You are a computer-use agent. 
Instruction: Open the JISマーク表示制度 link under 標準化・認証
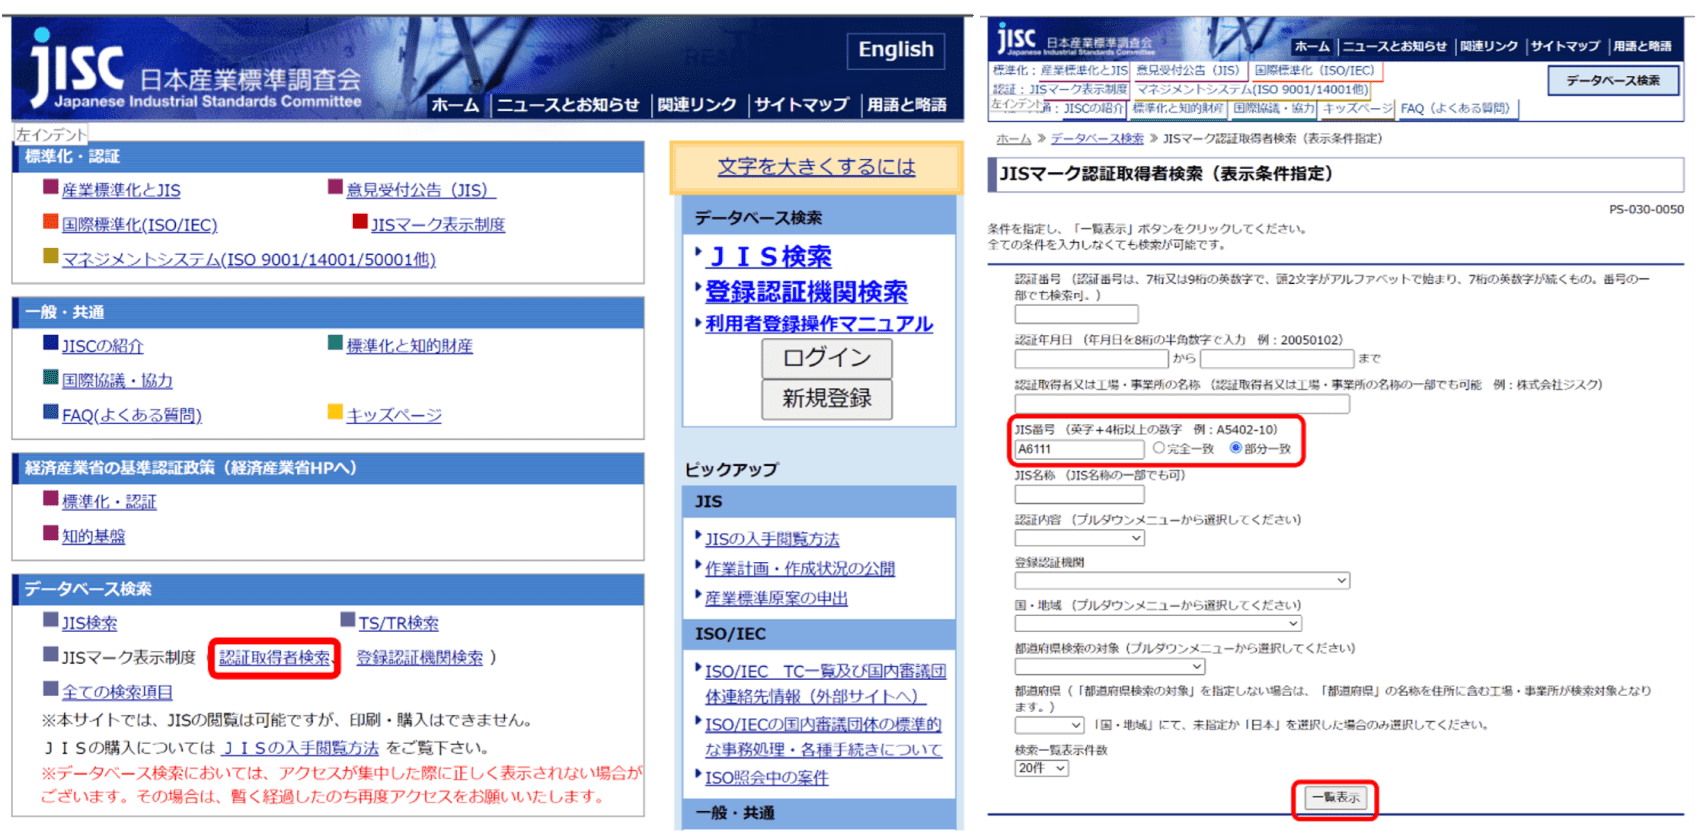click(x=438, y=225)
